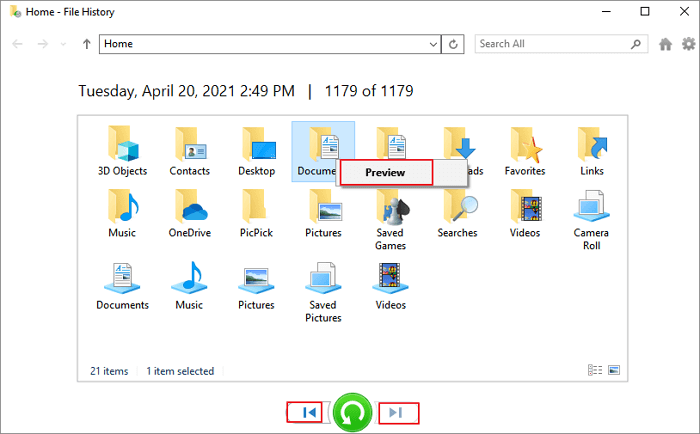Click the Search All field
This screenshot has height=434, width=700.
(x=554, y=44)
